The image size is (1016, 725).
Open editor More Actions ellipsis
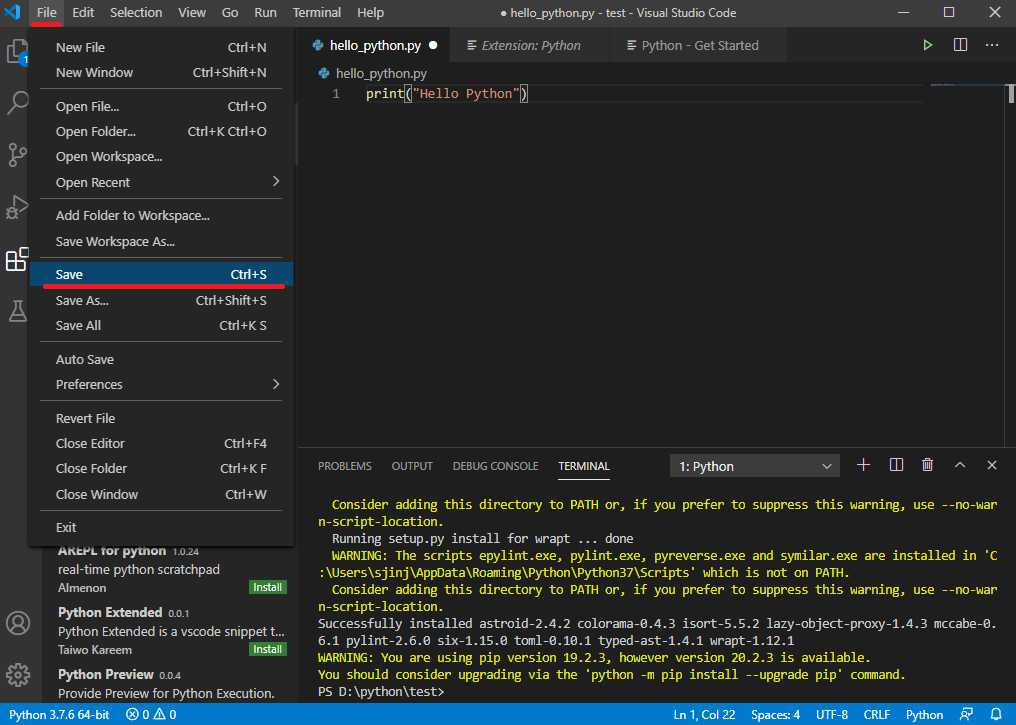[991, 45]
